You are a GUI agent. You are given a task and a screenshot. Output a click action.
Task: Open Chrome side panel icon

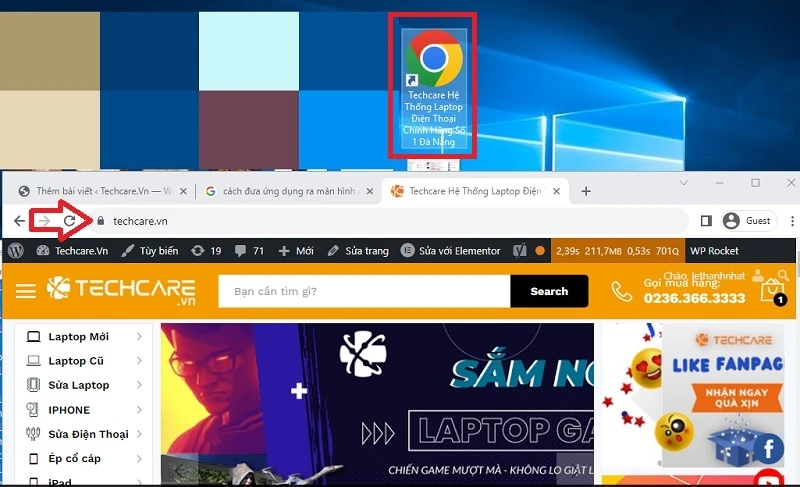pyautogui.click(x=706, y=221)
